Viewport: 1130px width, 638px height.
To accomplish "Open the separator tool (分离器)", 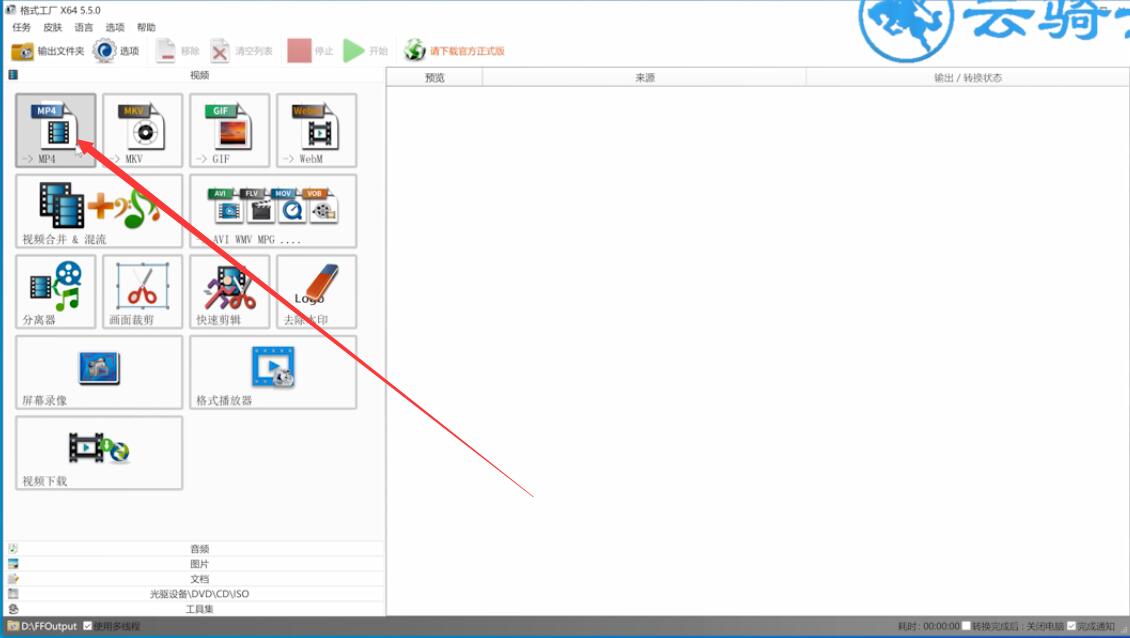I will pyautogui.click(x=55, y=292).
